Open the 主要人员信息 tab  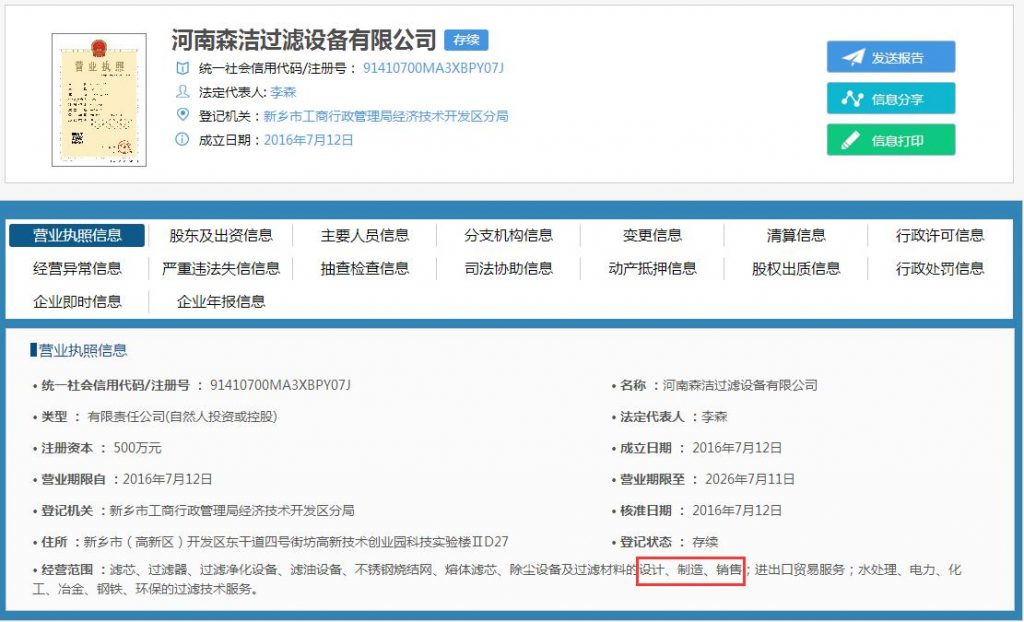(x=365, y=236)
